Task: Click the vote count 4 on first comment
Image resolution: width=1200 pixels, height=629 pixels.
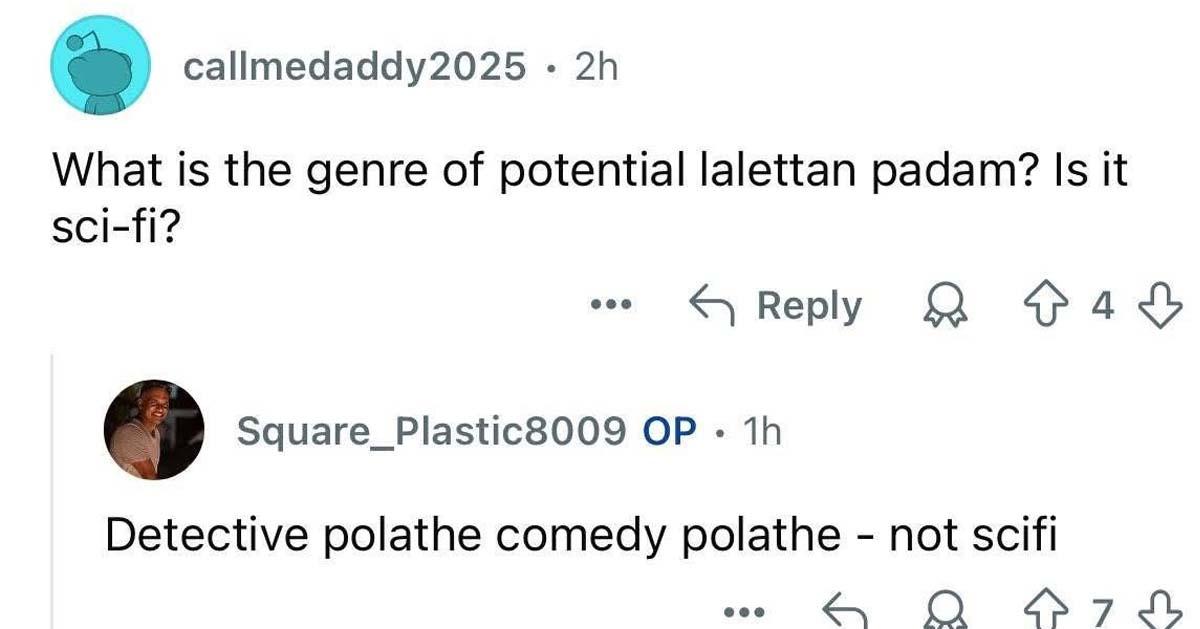Action: (1103, 306)
